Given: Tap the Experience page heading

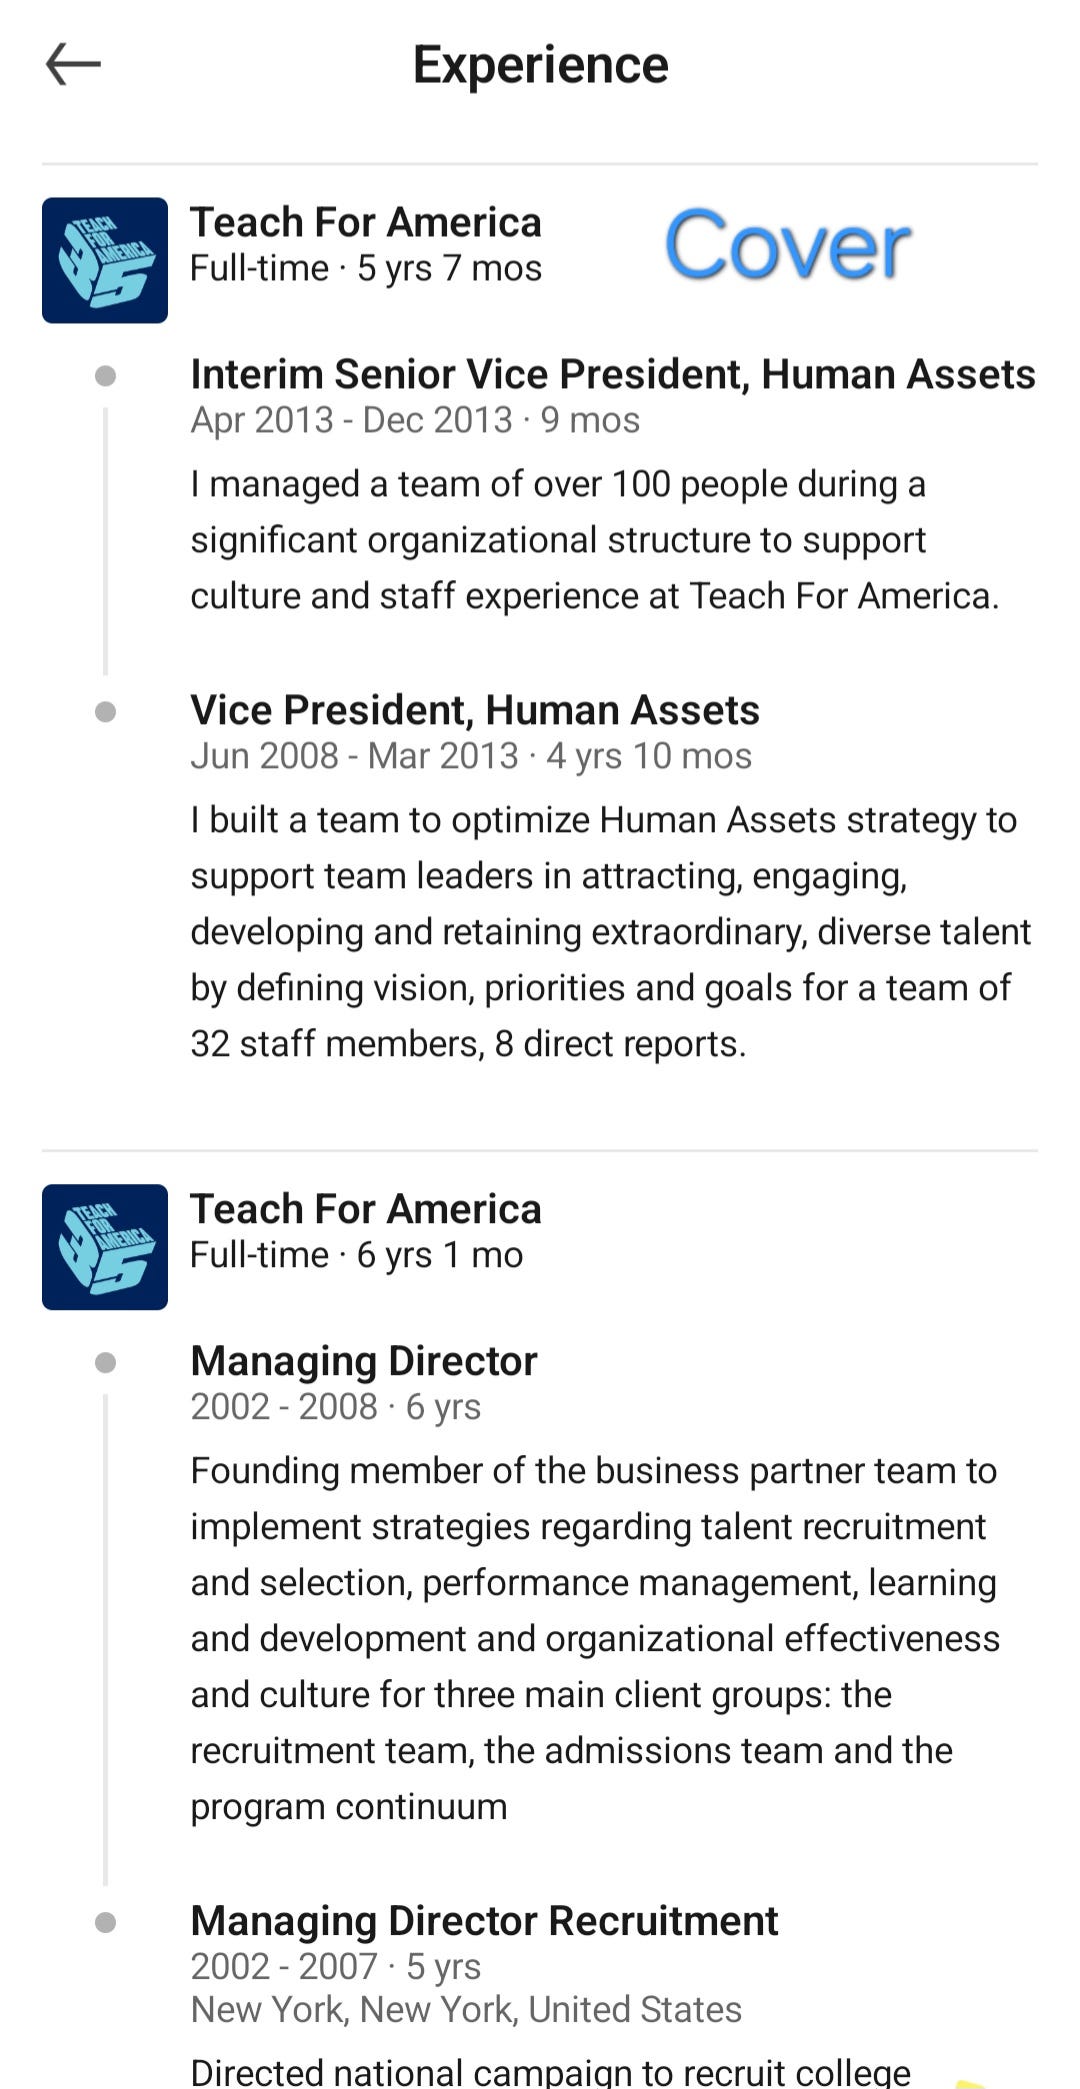Looking at the screenshot, I should click(540, 65).
